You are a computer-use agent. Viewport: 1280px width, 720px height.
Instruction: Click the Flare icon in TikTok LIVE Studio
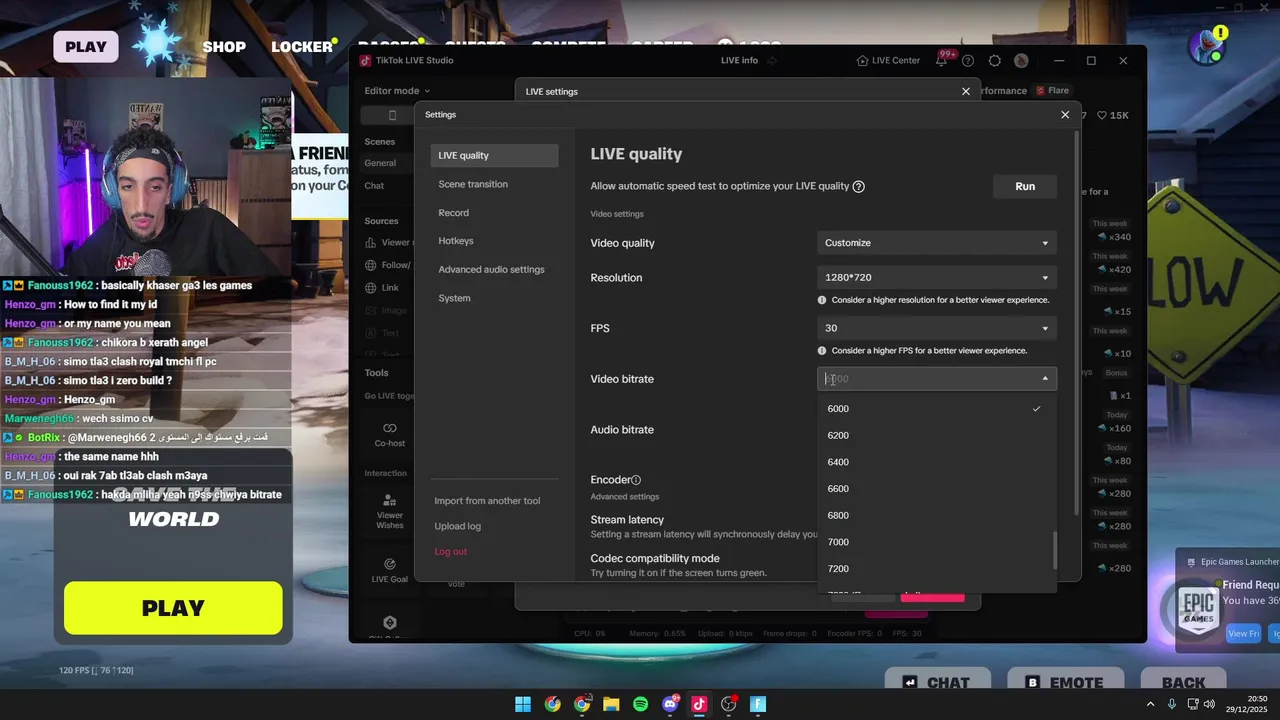pos(1040,91)
